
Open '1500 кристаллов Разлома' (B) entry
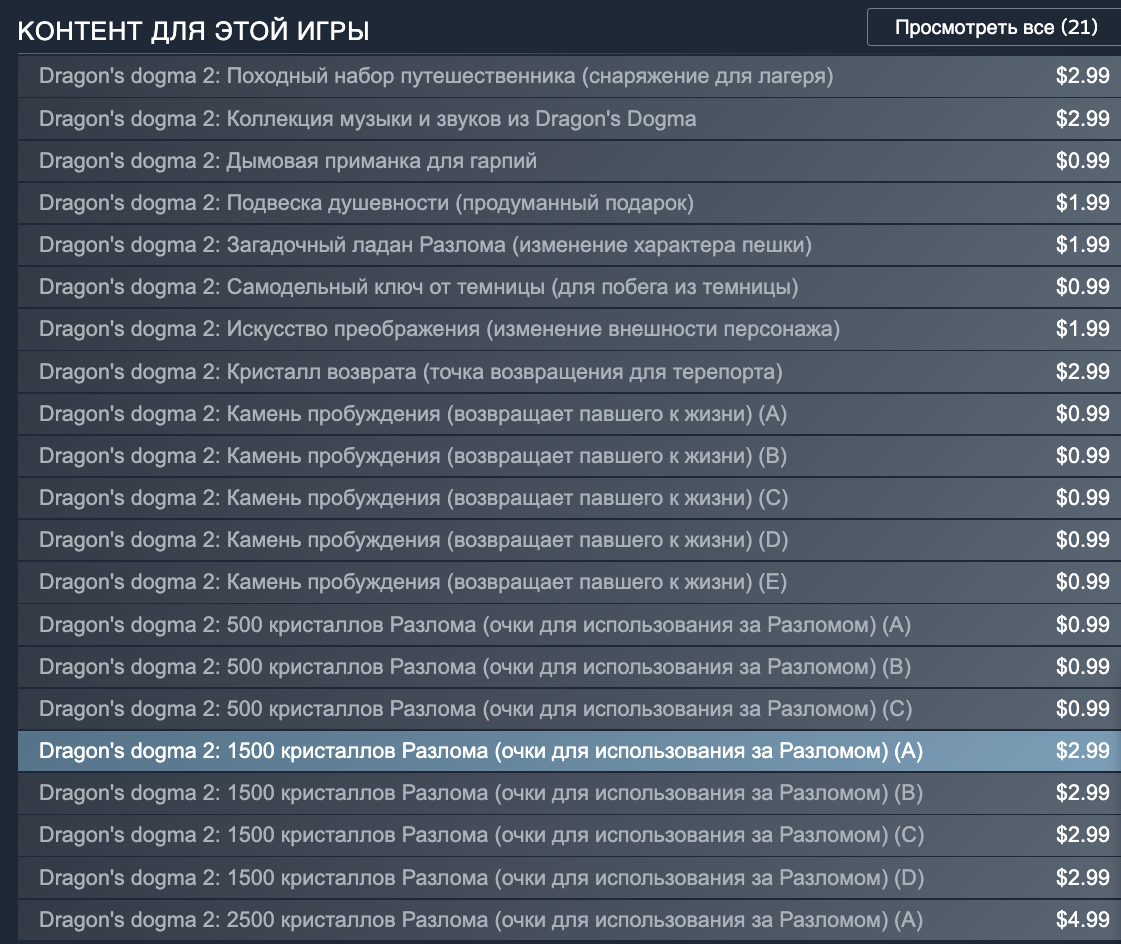tap(569, 793)
